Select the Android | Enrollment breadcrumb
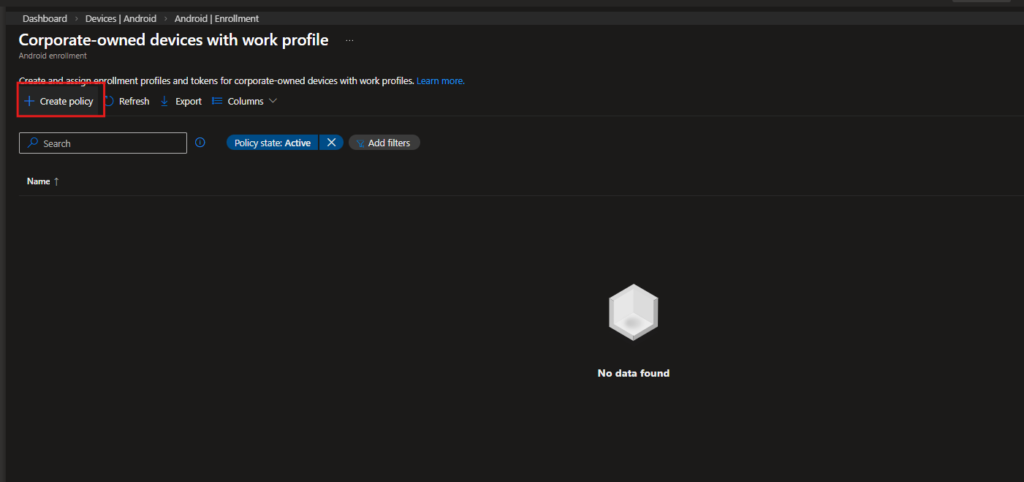Viewport: 1024px width, 482px height. point(218,19)
